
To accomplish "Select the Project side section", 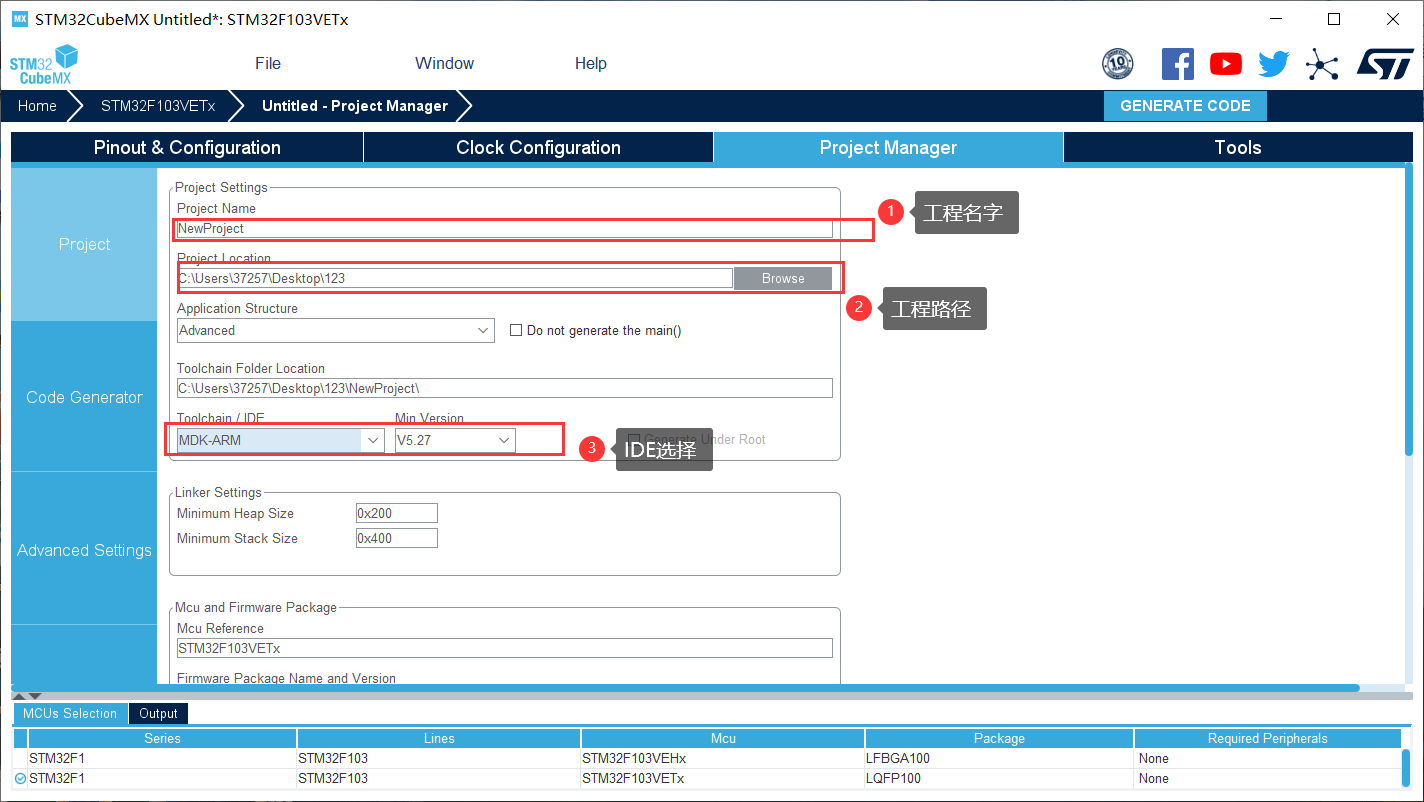I will click(84, 244).
